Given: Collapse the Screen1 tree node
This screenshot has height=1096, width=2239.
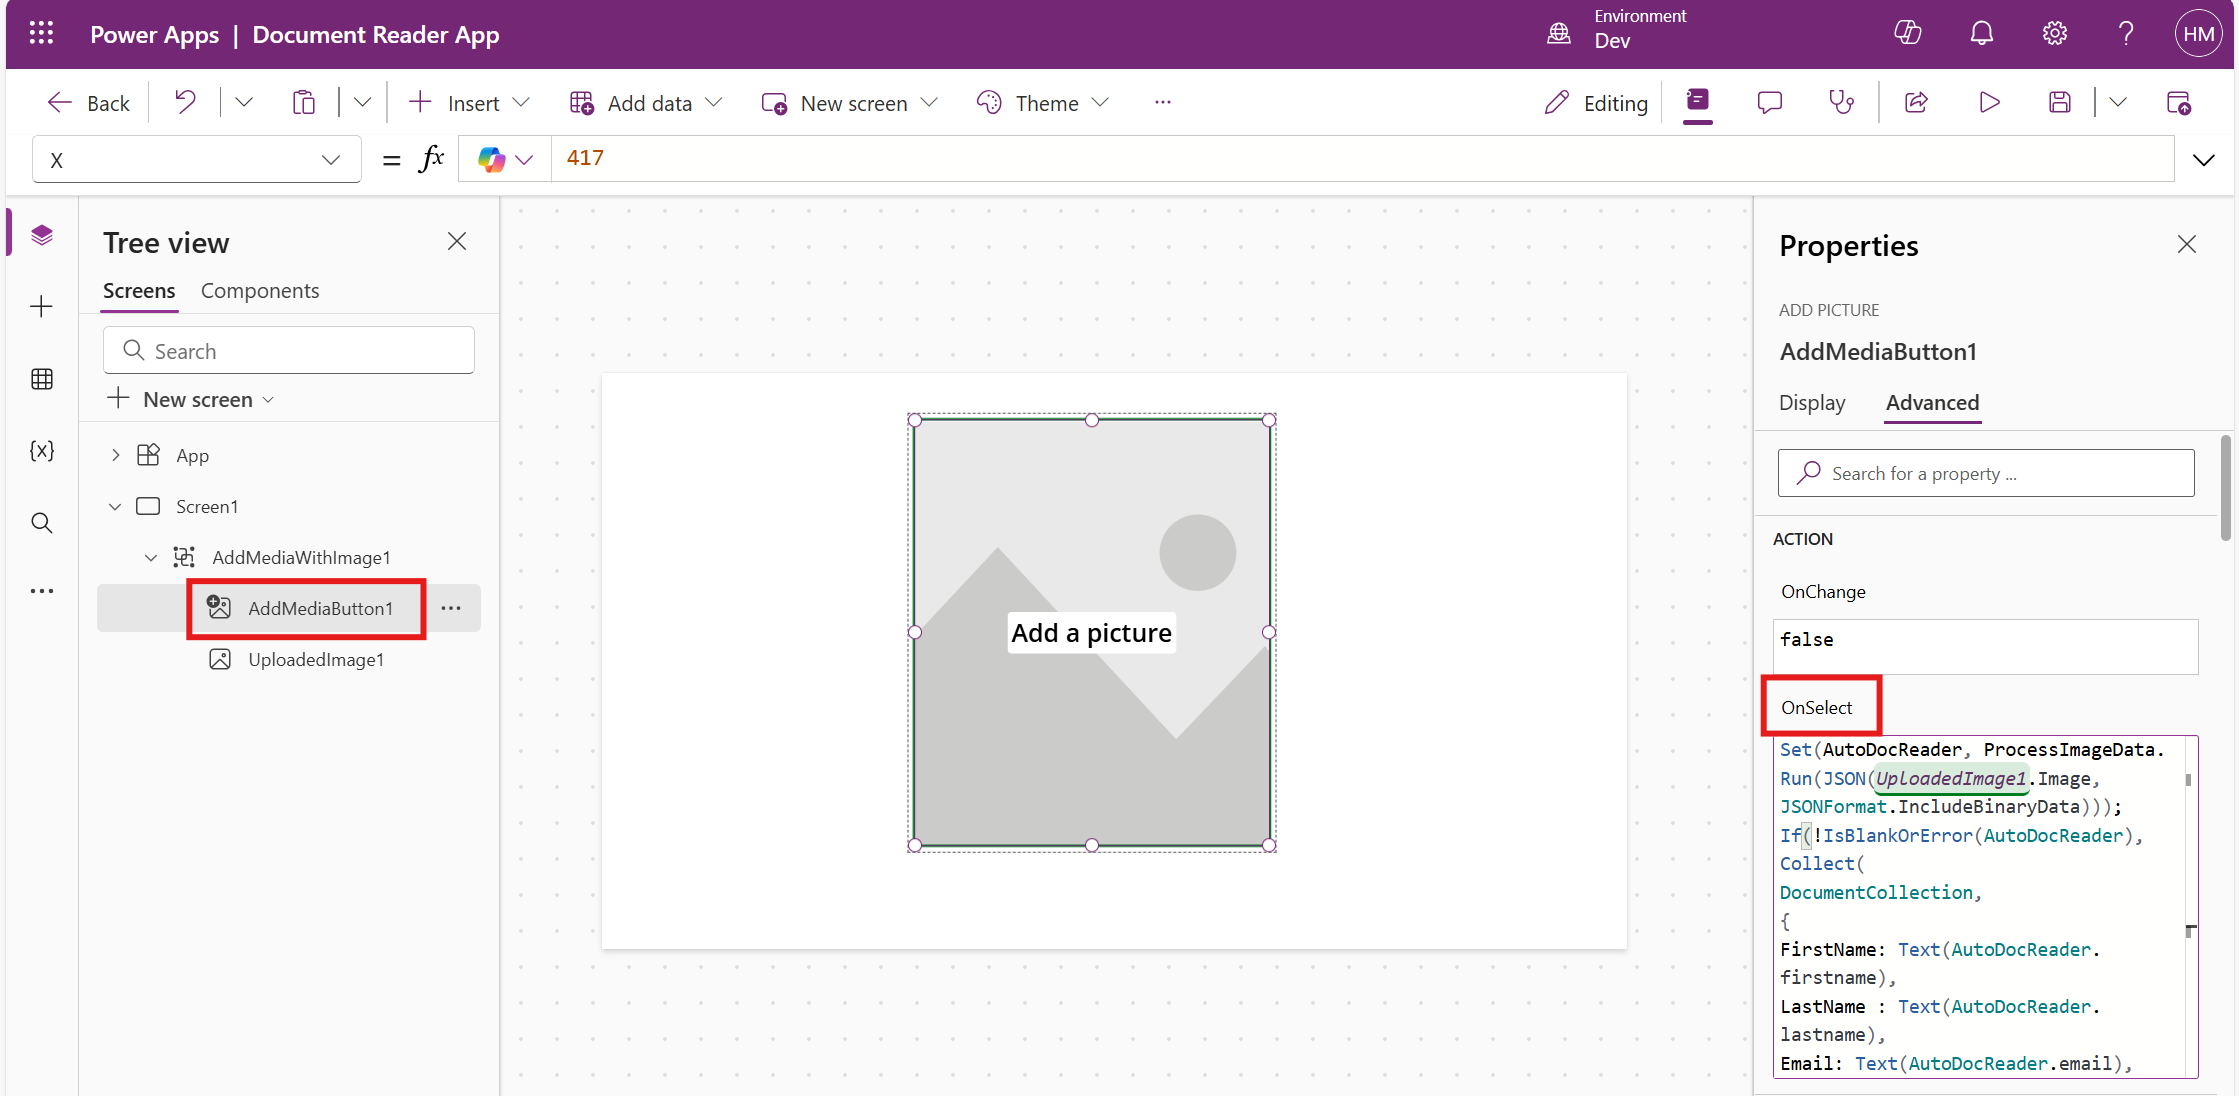Looking at the screenshot, I should [x=116, y=506].
